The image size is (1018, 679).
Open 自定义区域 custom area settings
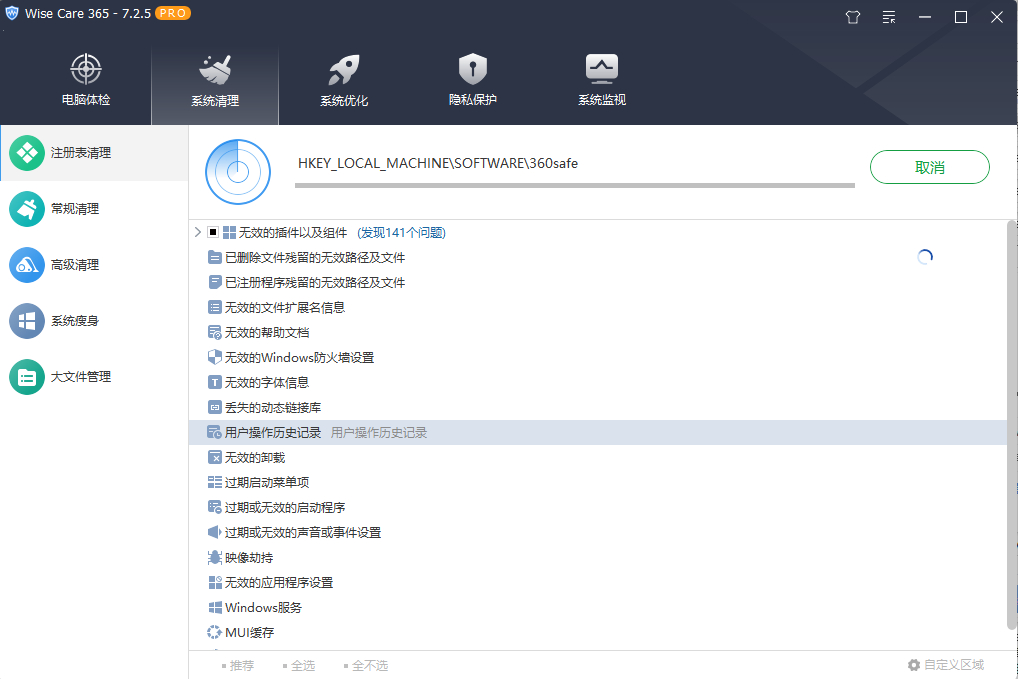click(x=946, y=665)
